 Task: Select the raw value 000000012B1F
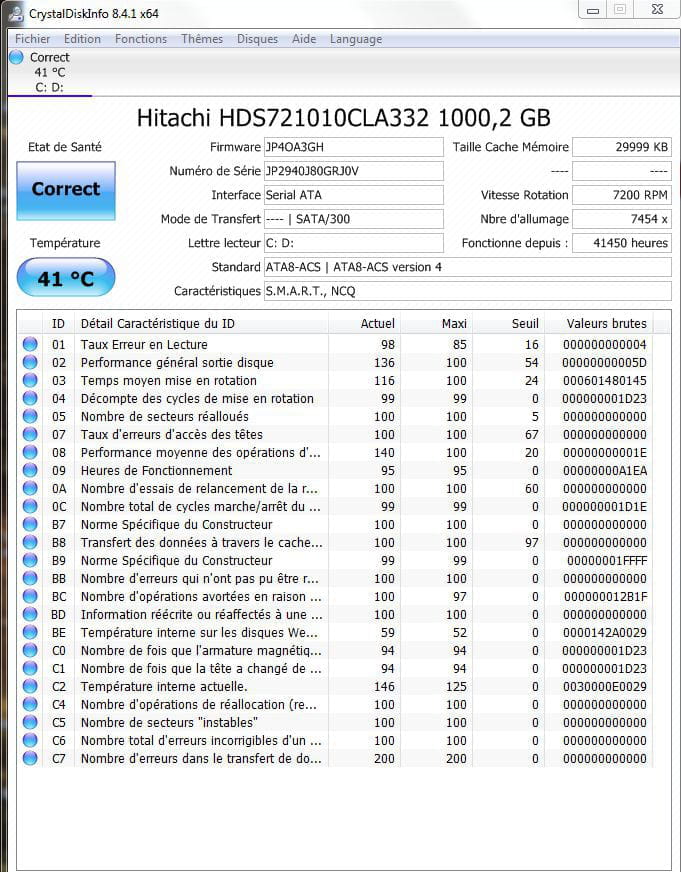click(x=605, y=597)
